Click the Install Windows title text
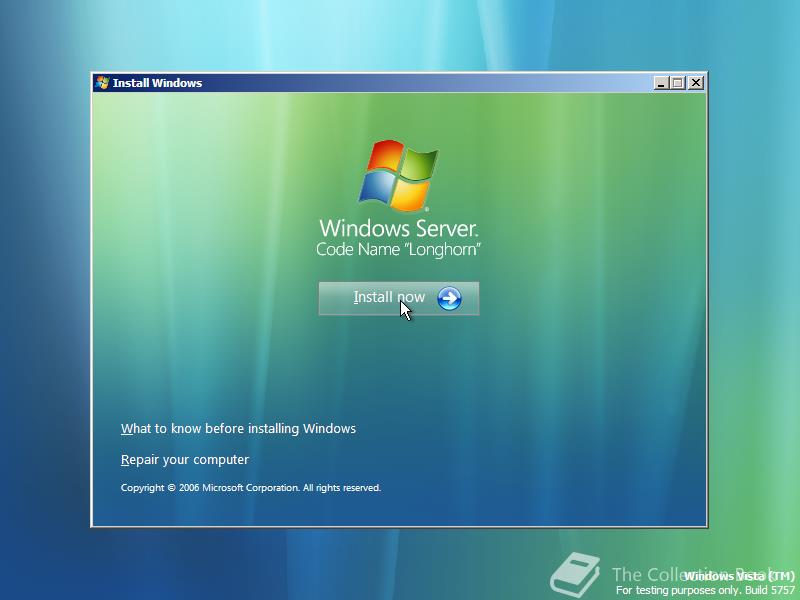 point(157,83)
